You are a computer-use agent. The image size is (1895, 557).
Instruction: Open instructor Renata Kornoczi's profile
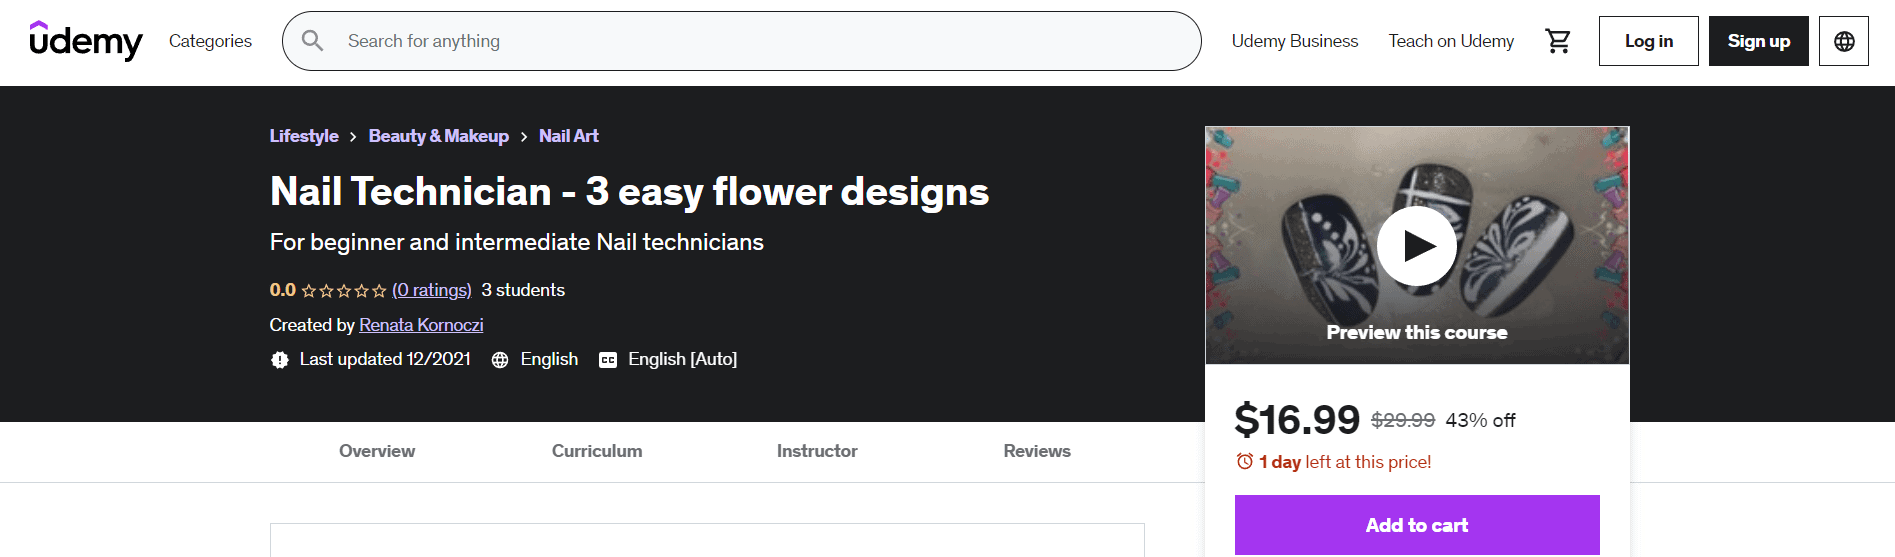click(421, 325)
